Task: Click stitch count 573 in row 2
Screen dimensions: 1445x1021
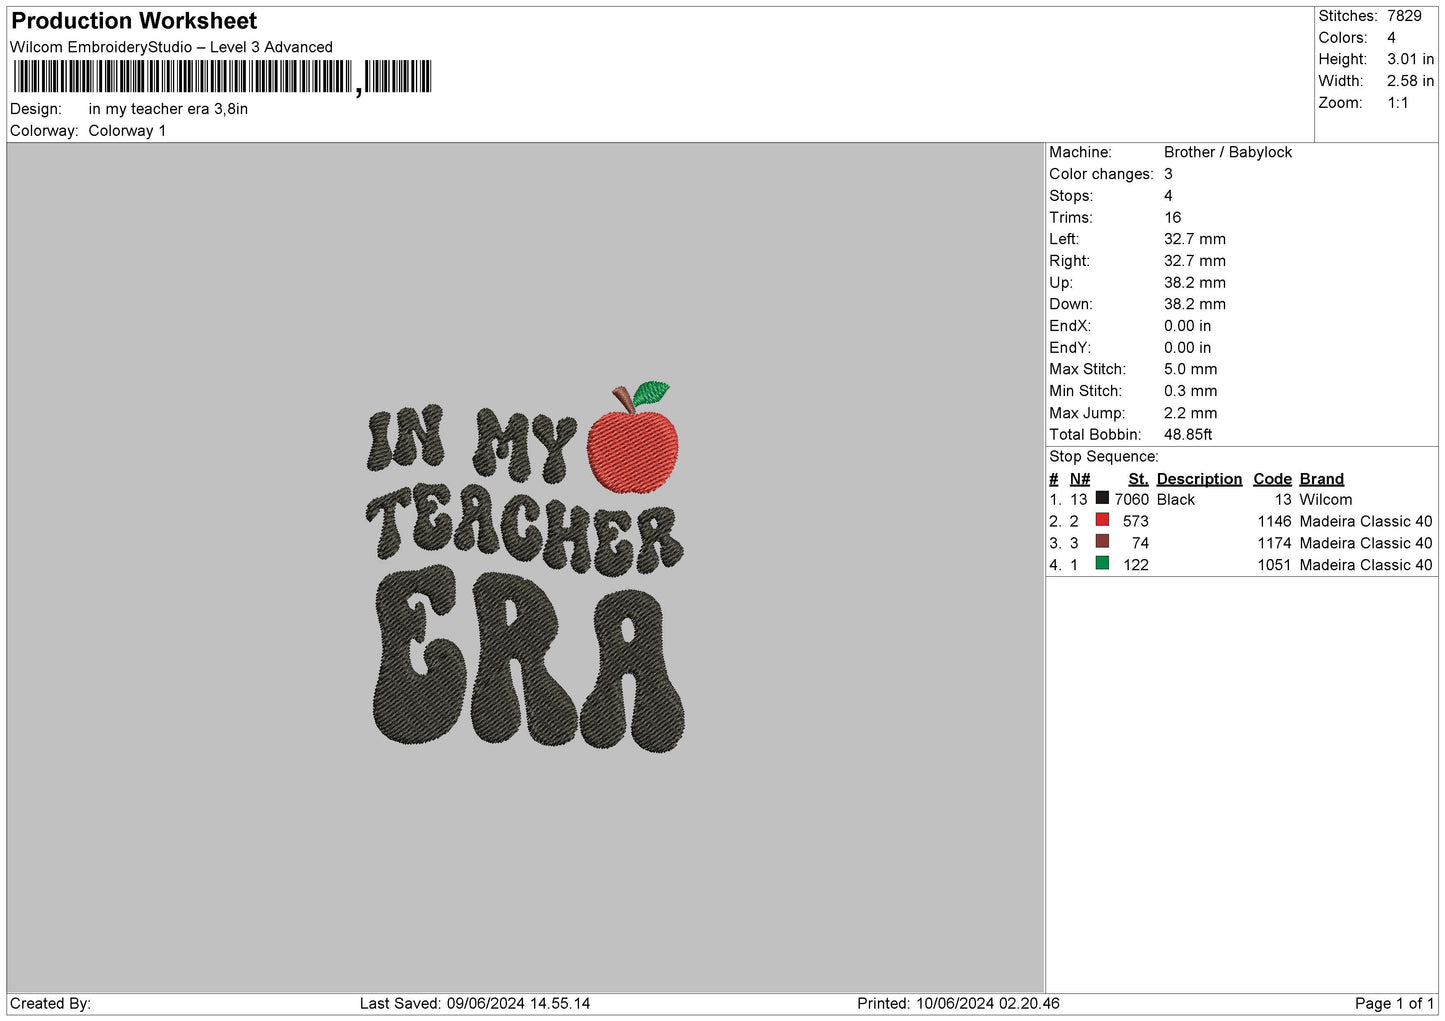Action: tap(1135, 521)
